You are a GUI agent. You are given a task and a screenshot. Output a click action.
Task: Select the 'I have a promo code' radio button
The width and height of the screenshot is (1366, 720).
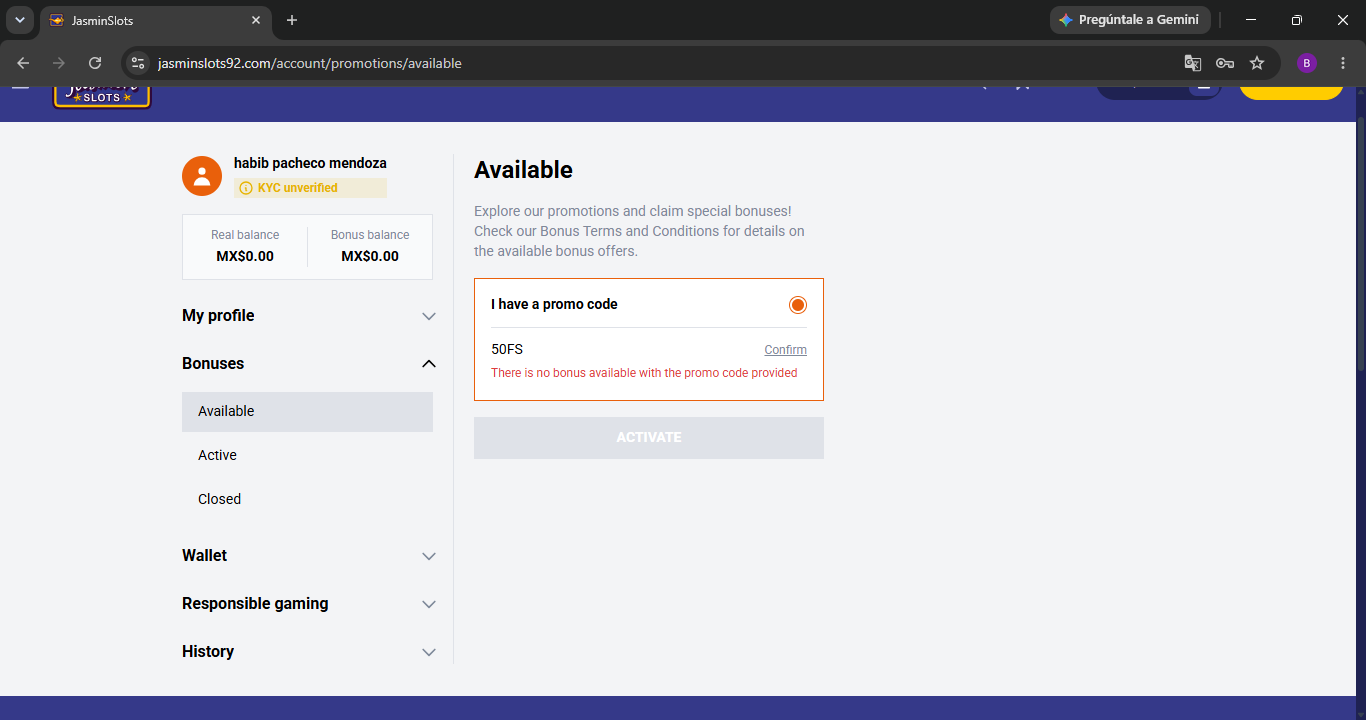coord(797,305)
